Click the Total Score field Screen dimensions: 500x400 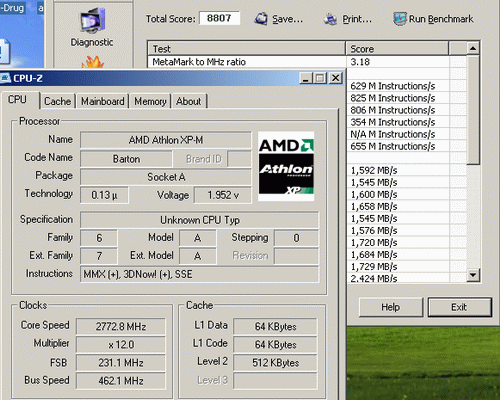tap(219, 18)
